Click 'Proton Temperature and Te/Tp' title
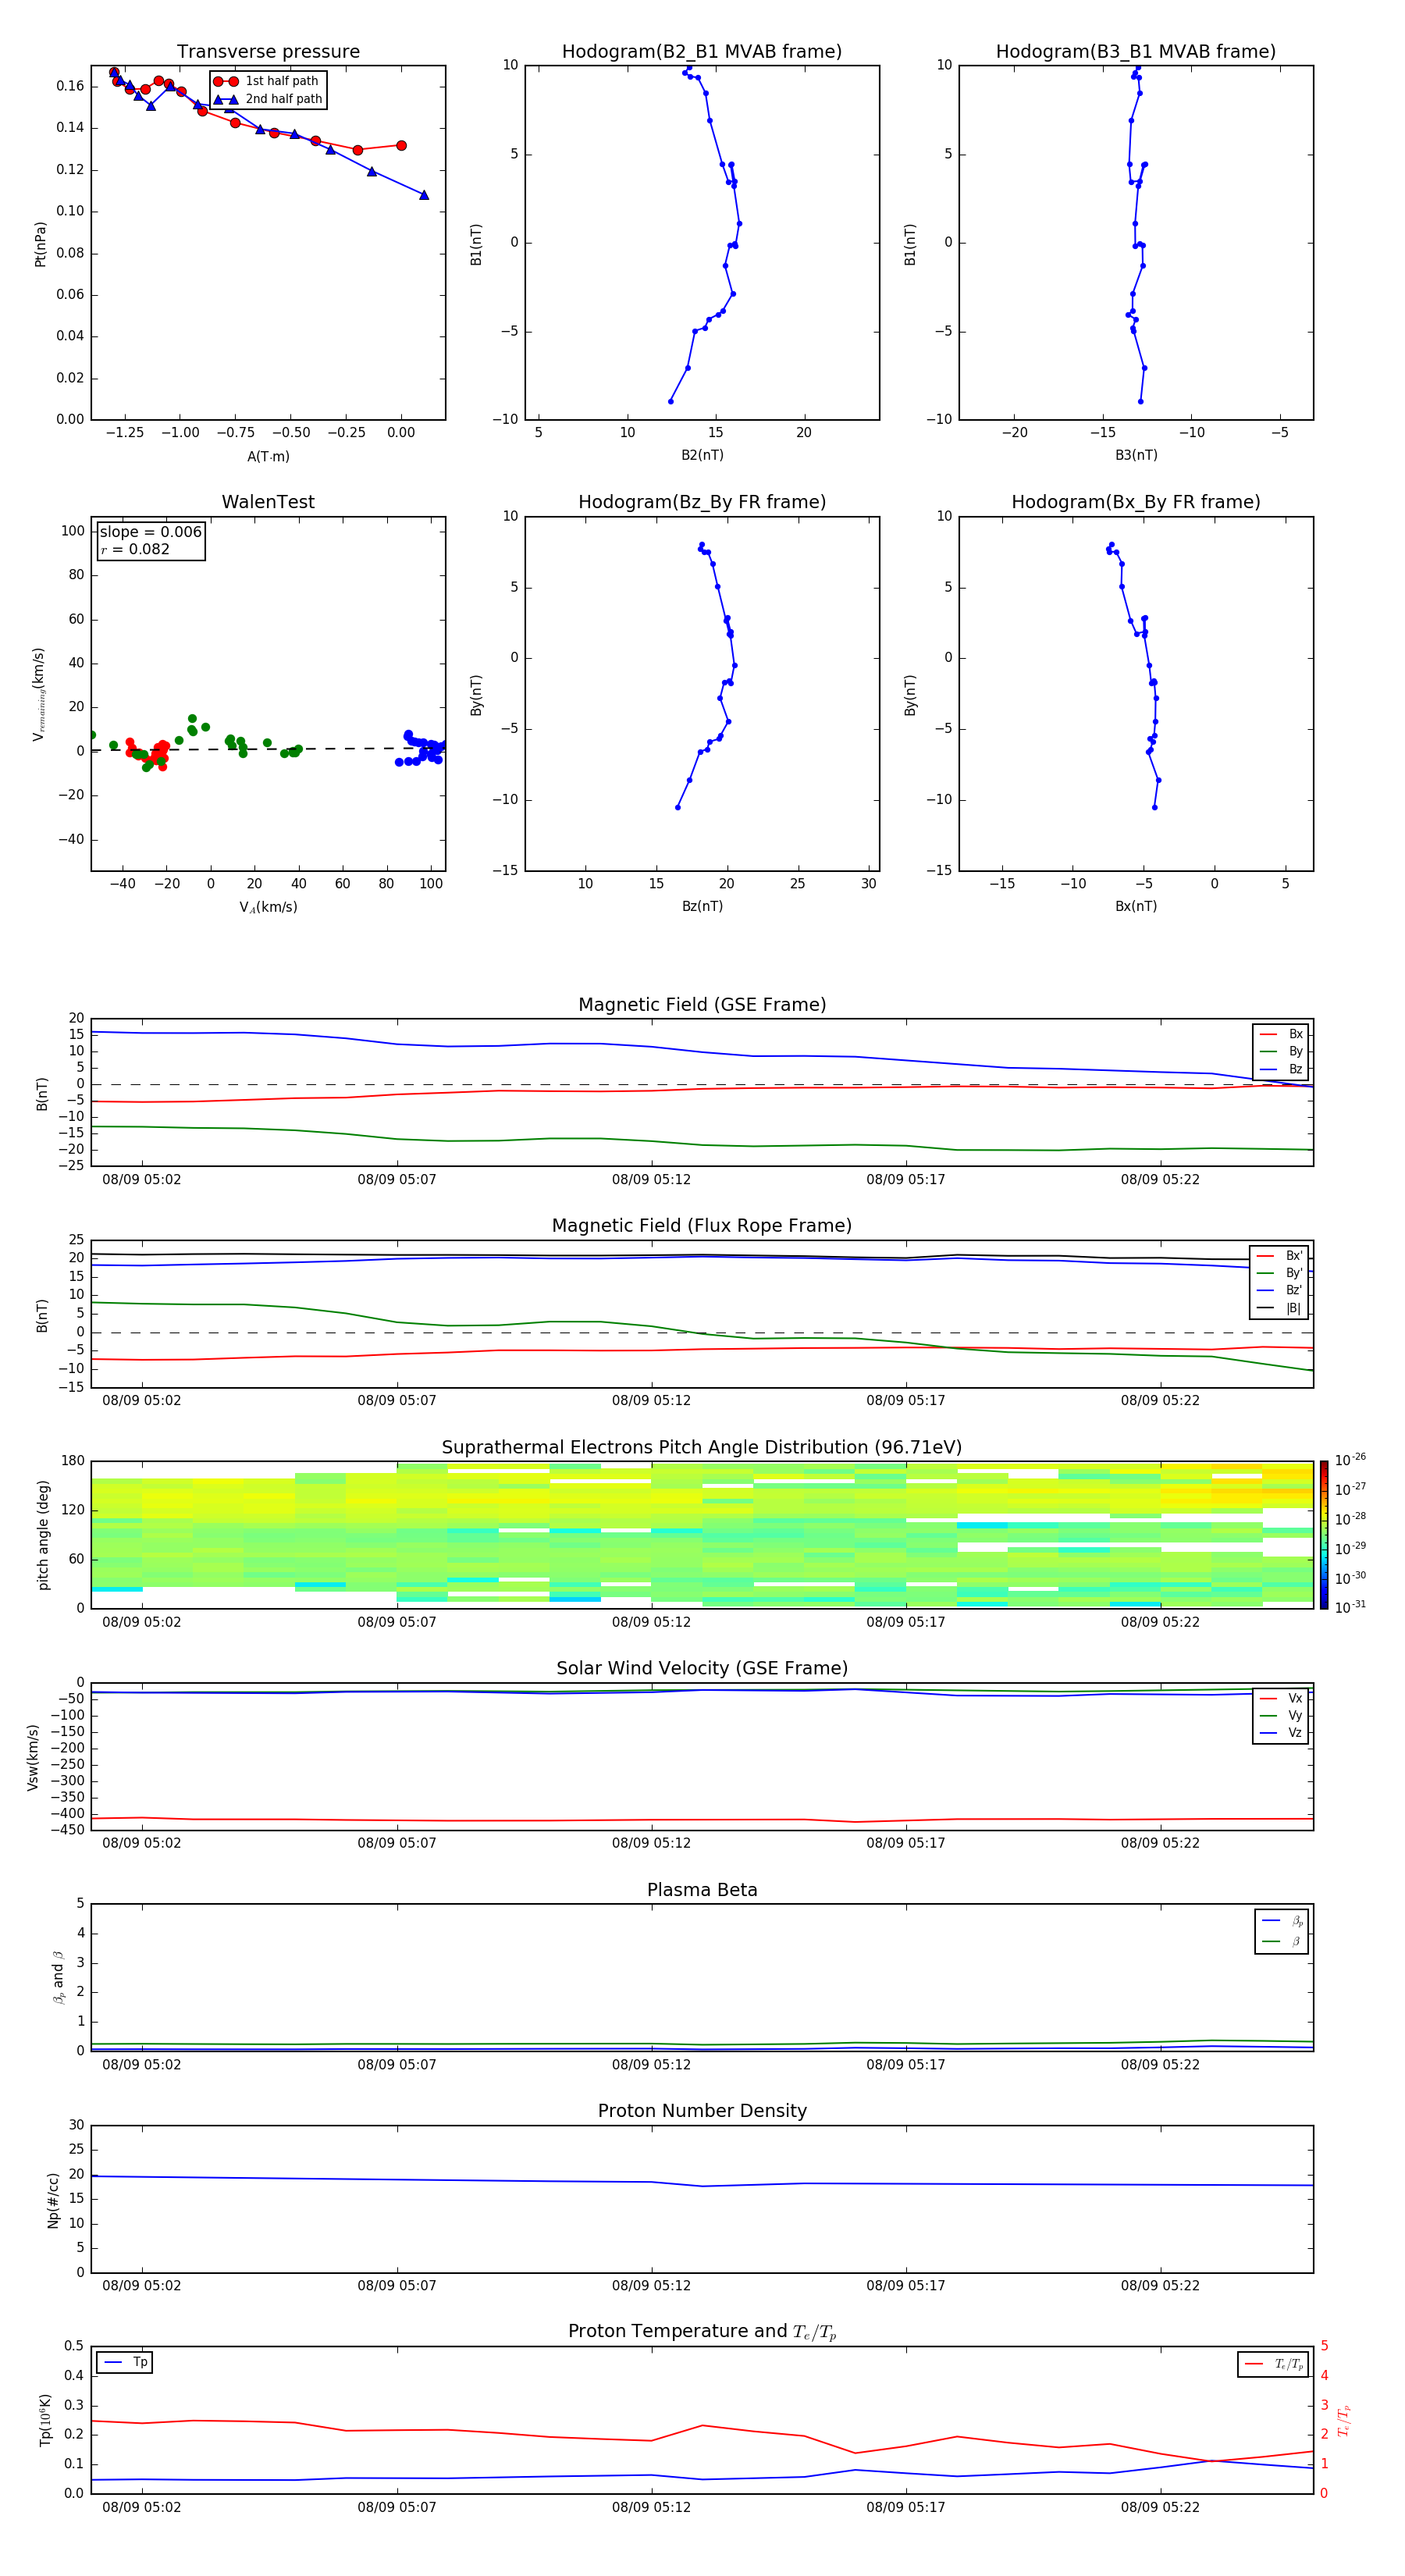Screen dimensions: 1405x2576 pyautogui.click(x=702, y=2332)
